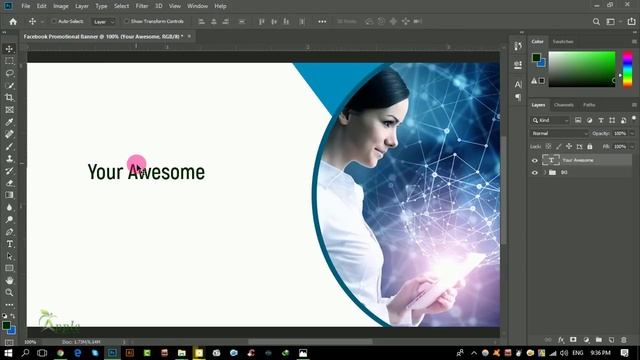Click the three-dots more options button
Screen dimensions: 640x360
322,22
